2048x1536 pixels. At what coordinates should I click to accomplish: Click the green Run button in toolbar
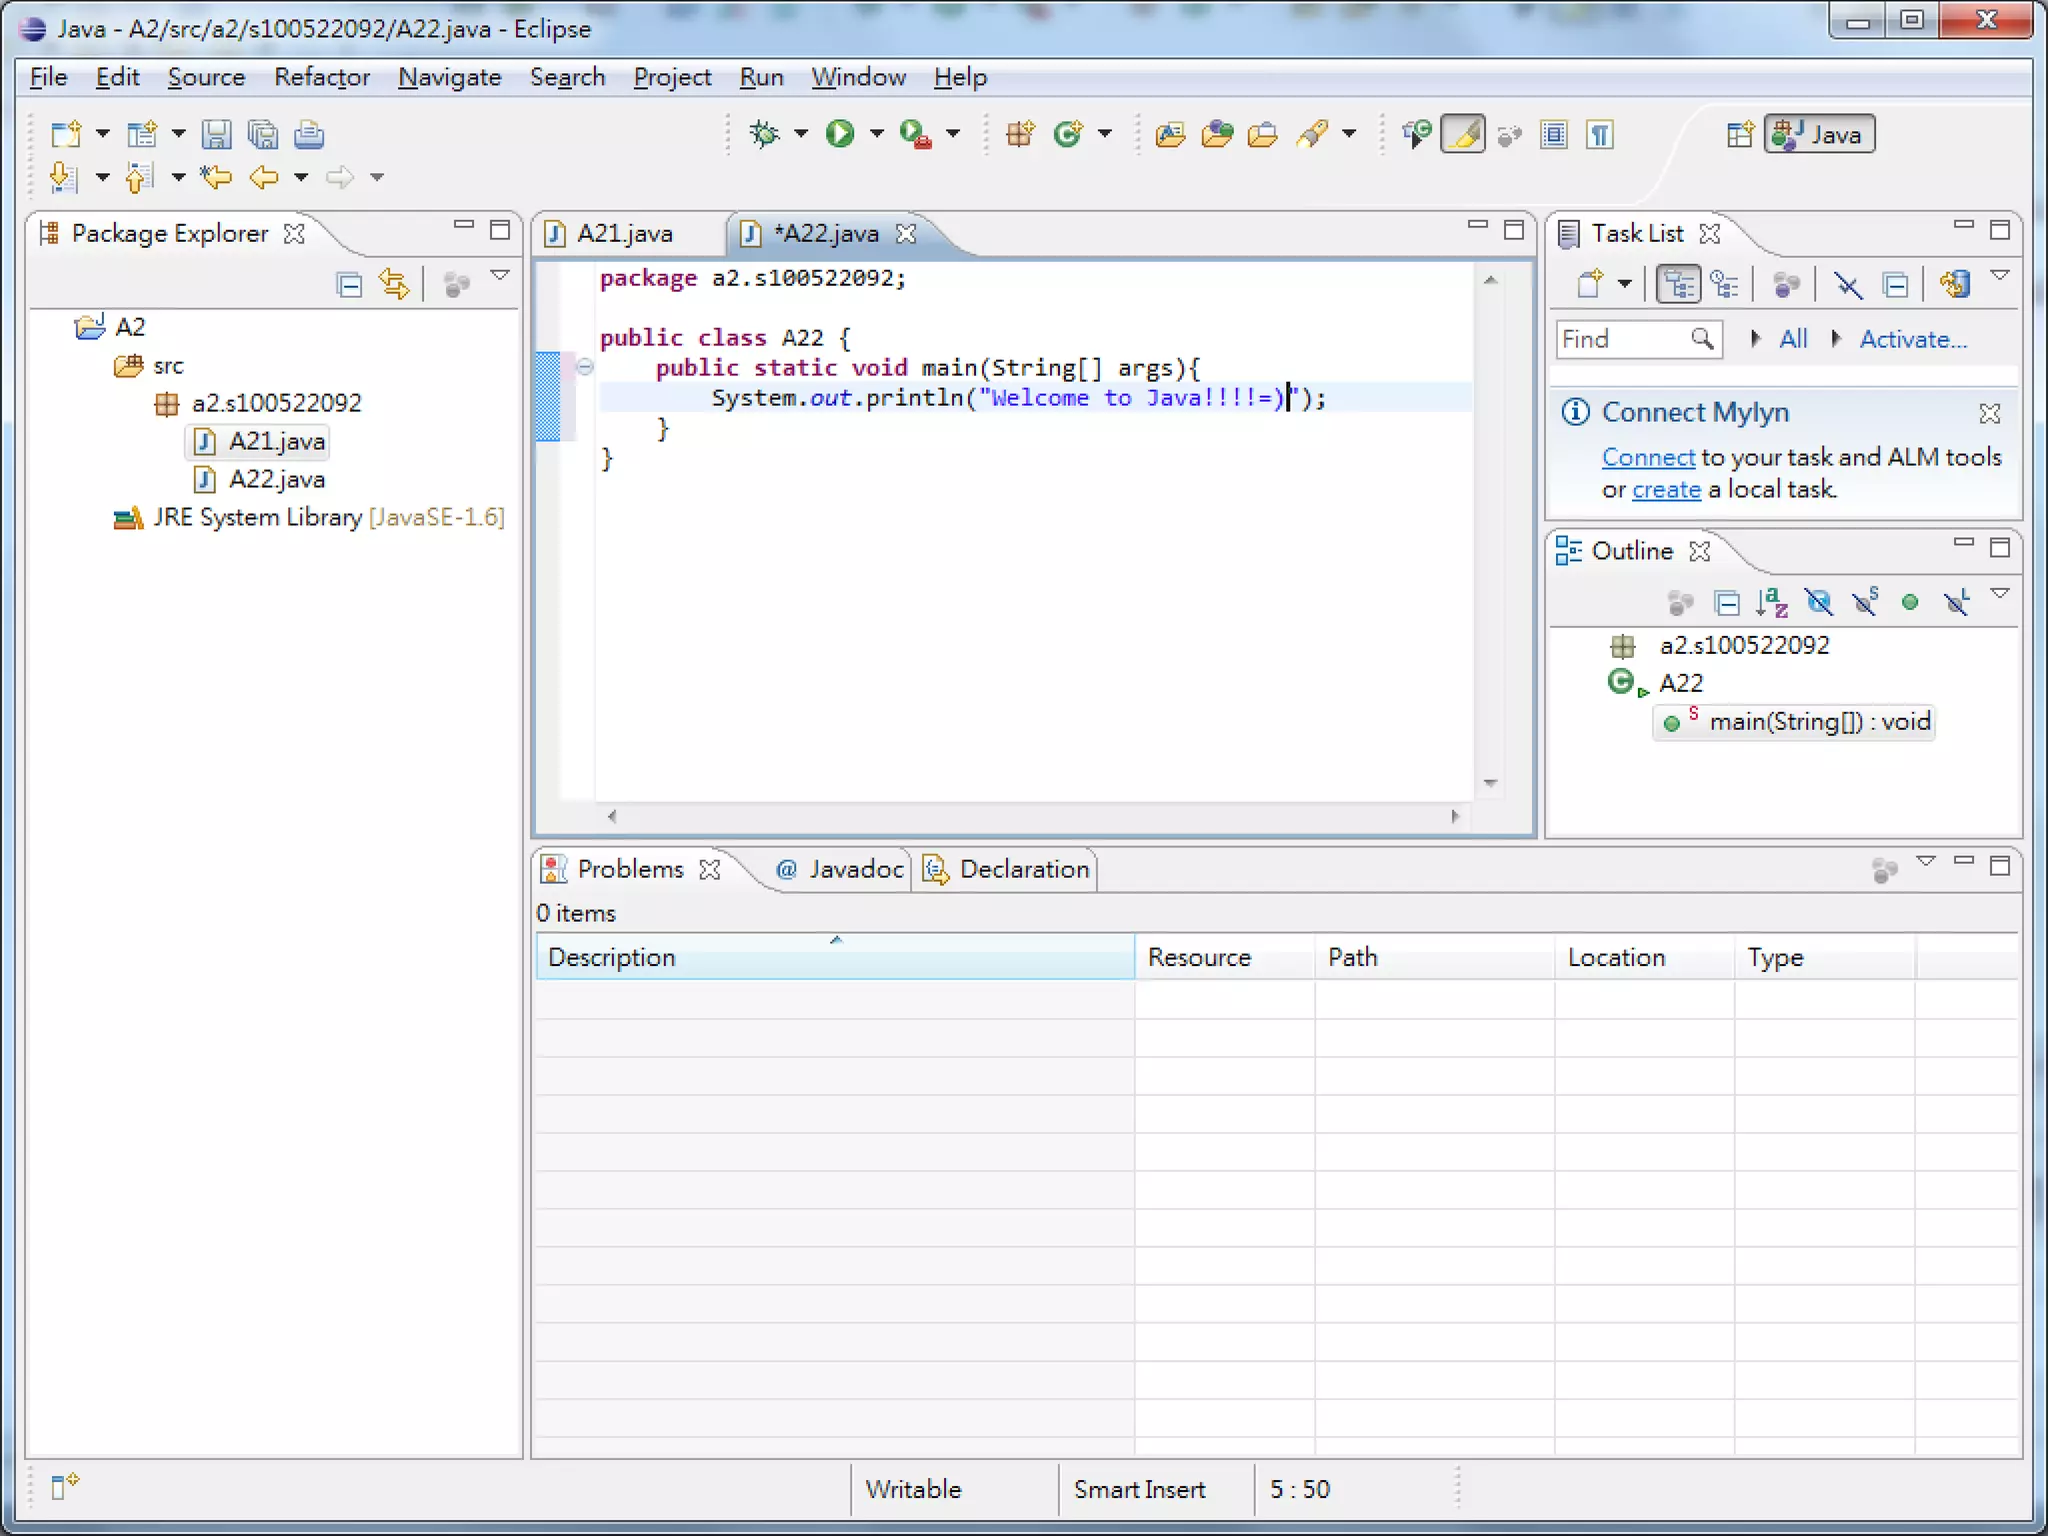(840, 134)
